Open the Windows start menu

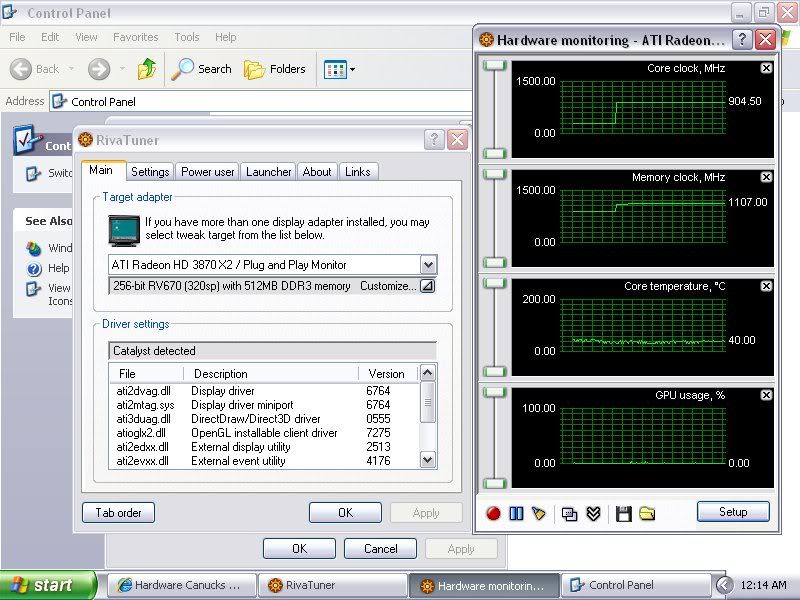(x=47, y=585)
